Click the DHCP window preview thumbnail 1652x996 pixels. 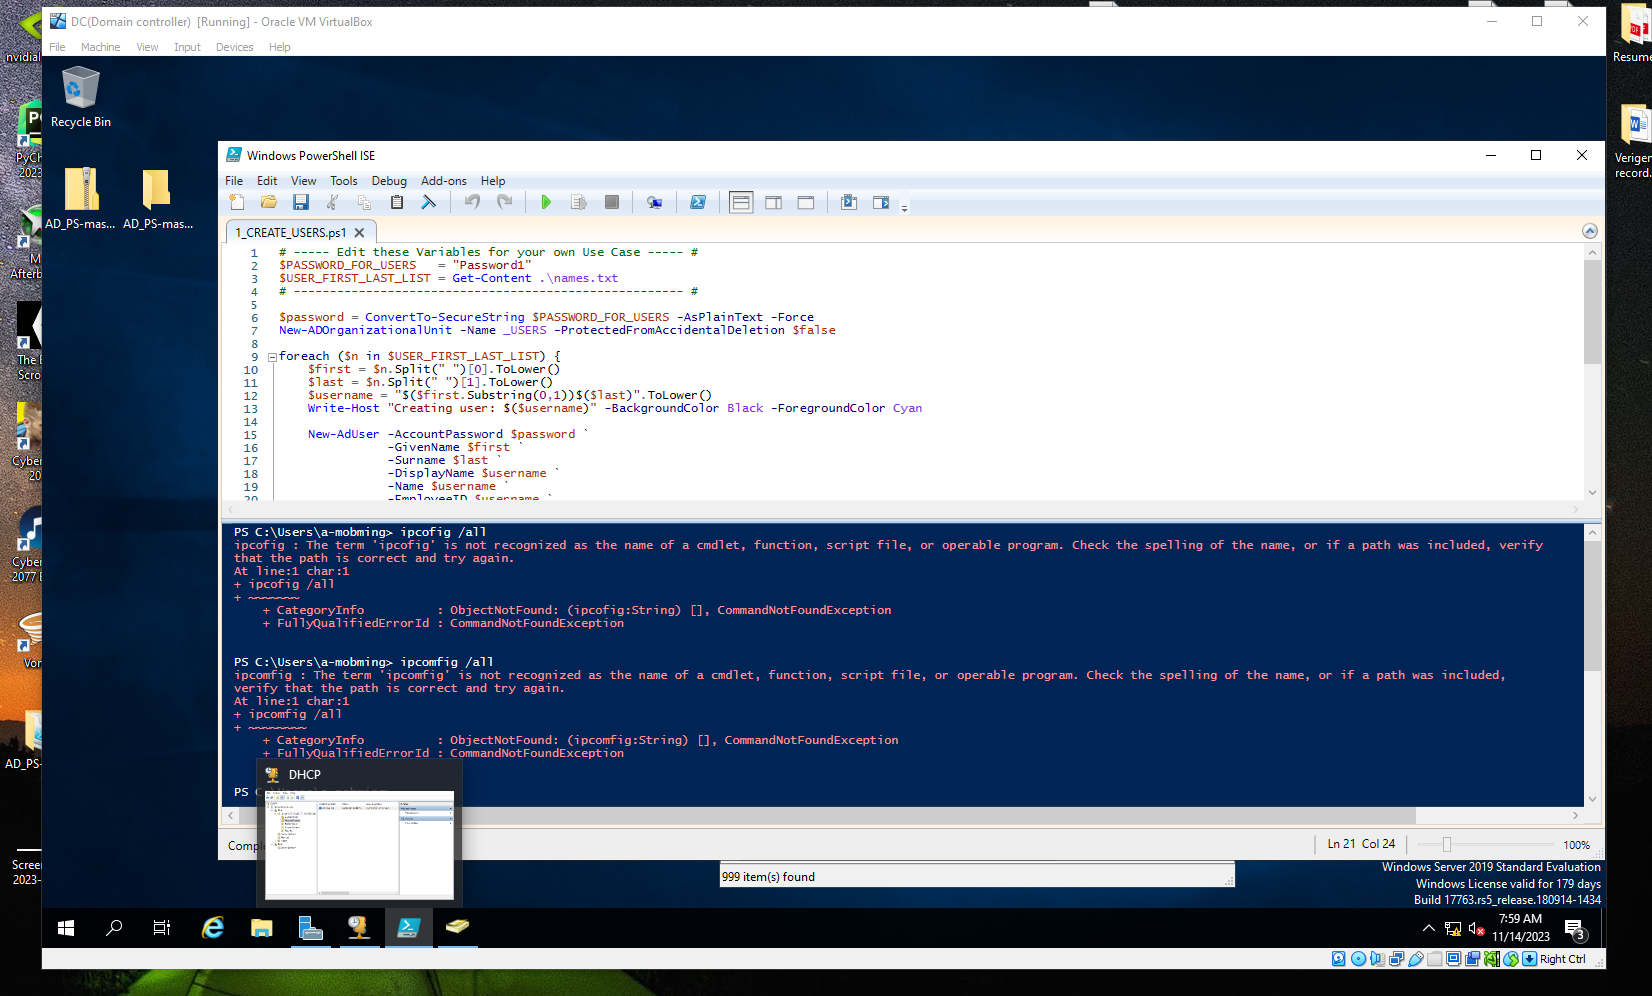pos(359,843)
